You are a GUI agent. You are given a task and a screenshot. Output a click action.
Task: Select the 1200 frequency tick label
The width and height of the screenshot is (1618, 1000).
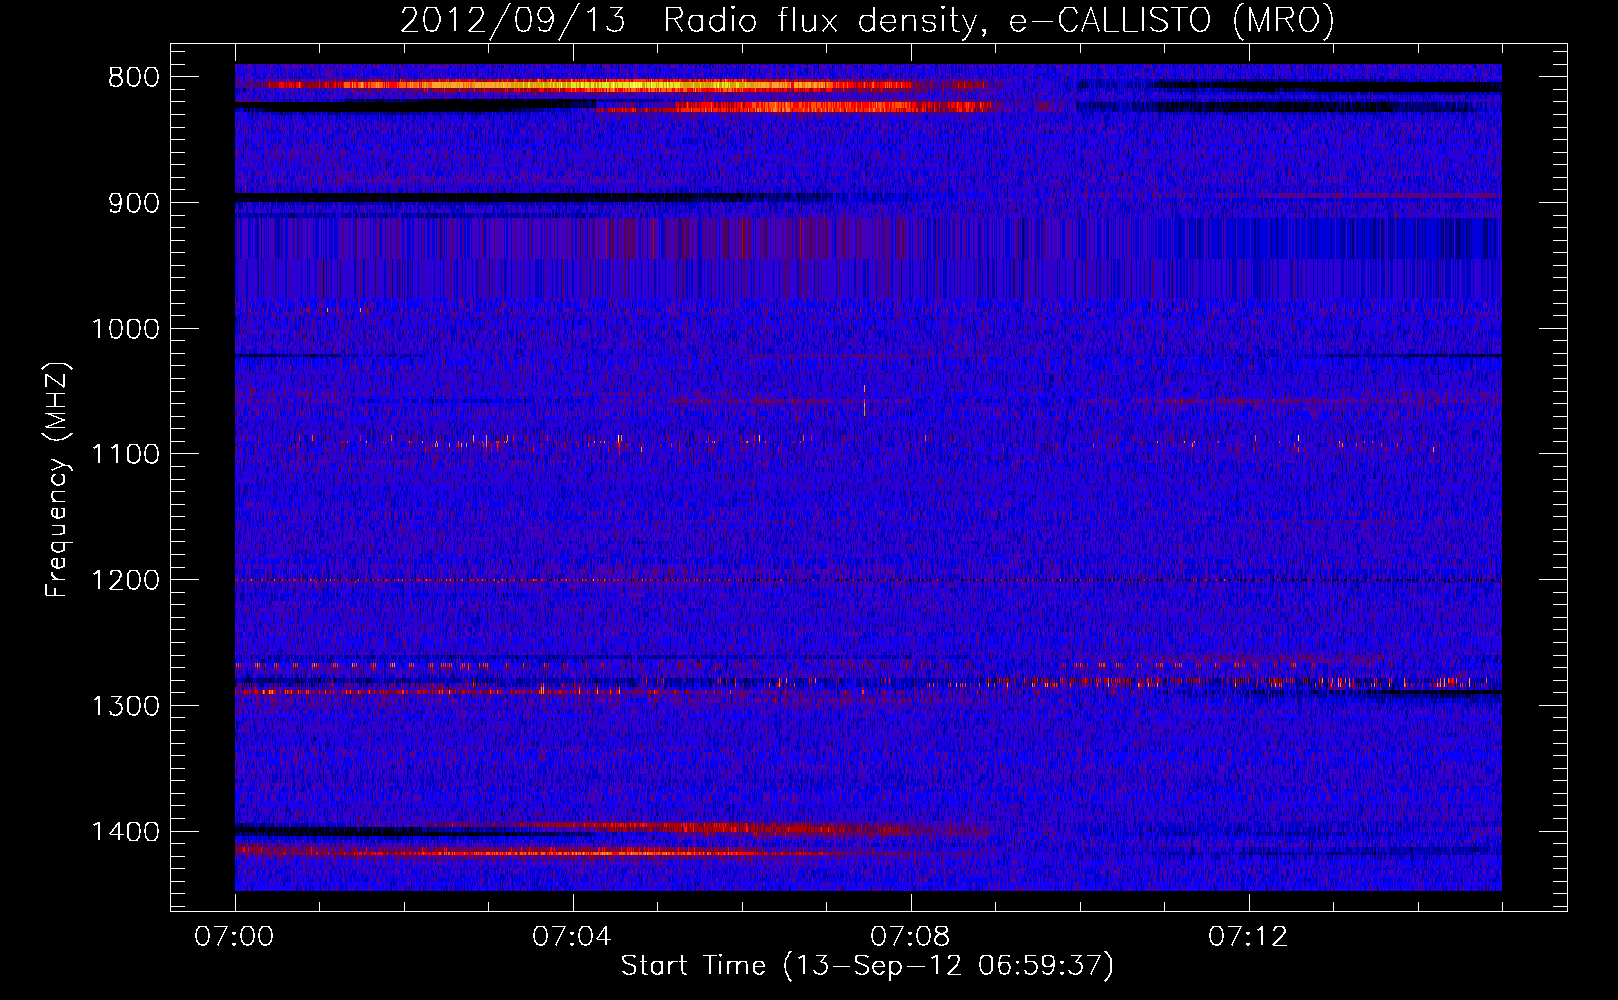coord(125,581)
